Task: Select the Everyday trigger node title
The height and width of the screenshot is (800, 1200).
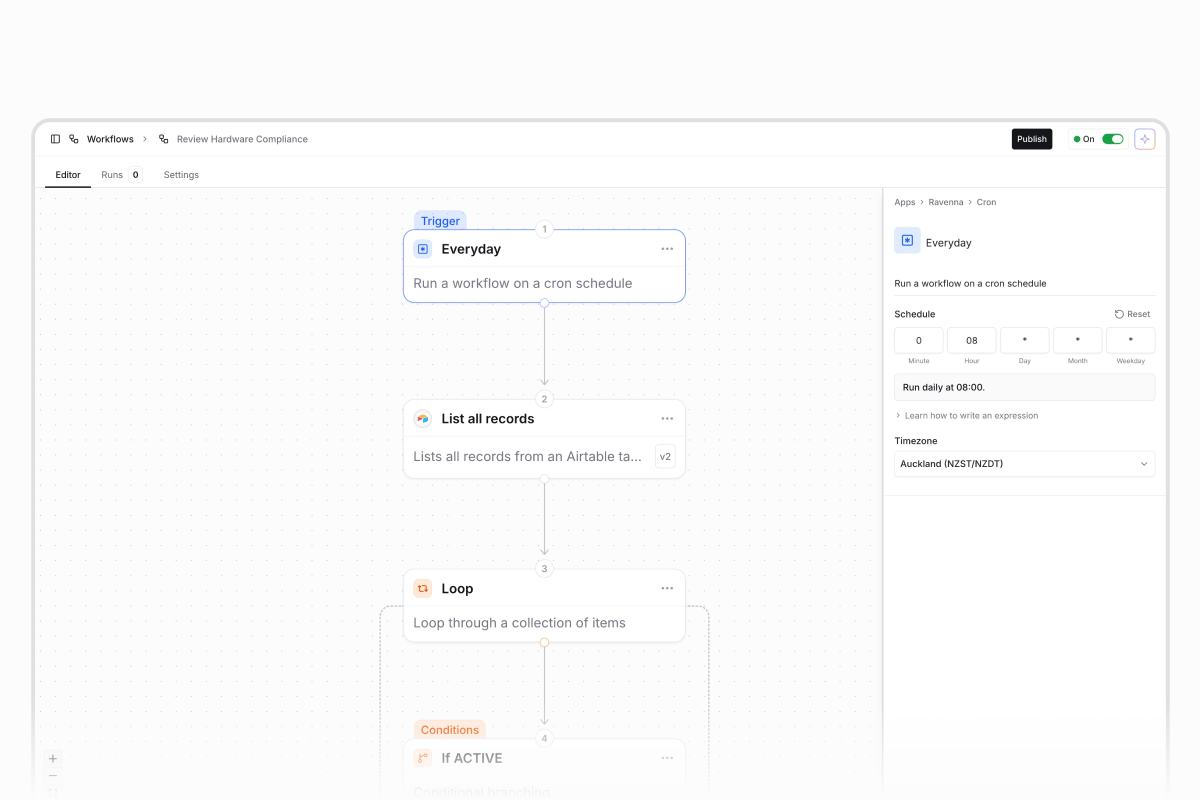Action: (x=471, y=249)
